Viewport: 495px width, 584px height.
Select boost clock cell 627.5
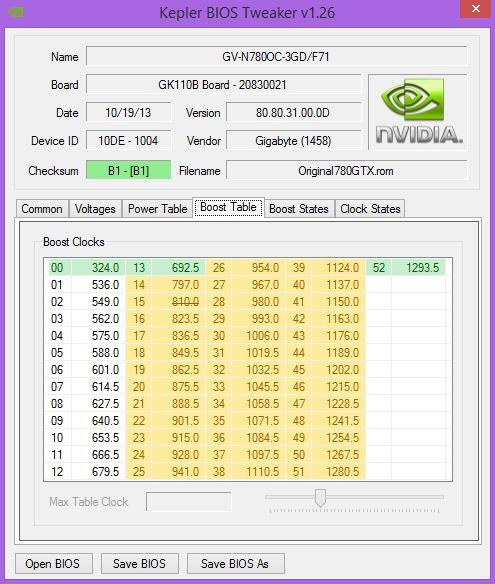pyautogui.click(x=98, y=403)
